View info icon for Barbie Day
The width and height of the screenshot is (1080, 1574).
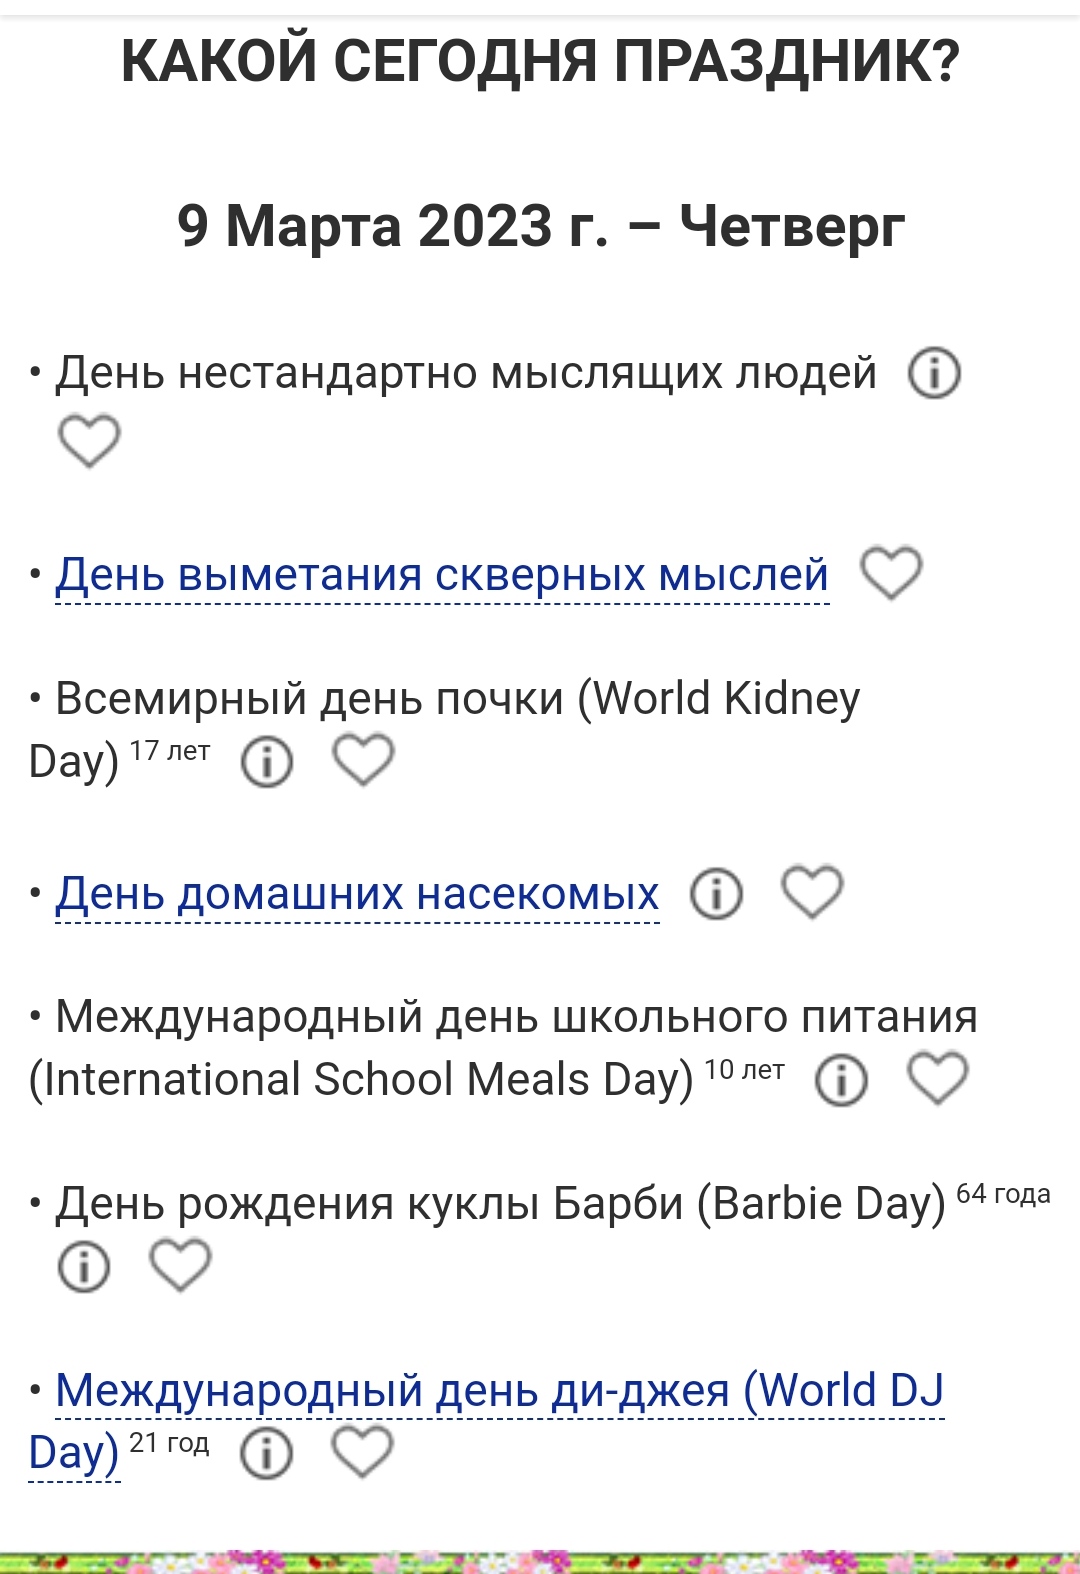84,1267
